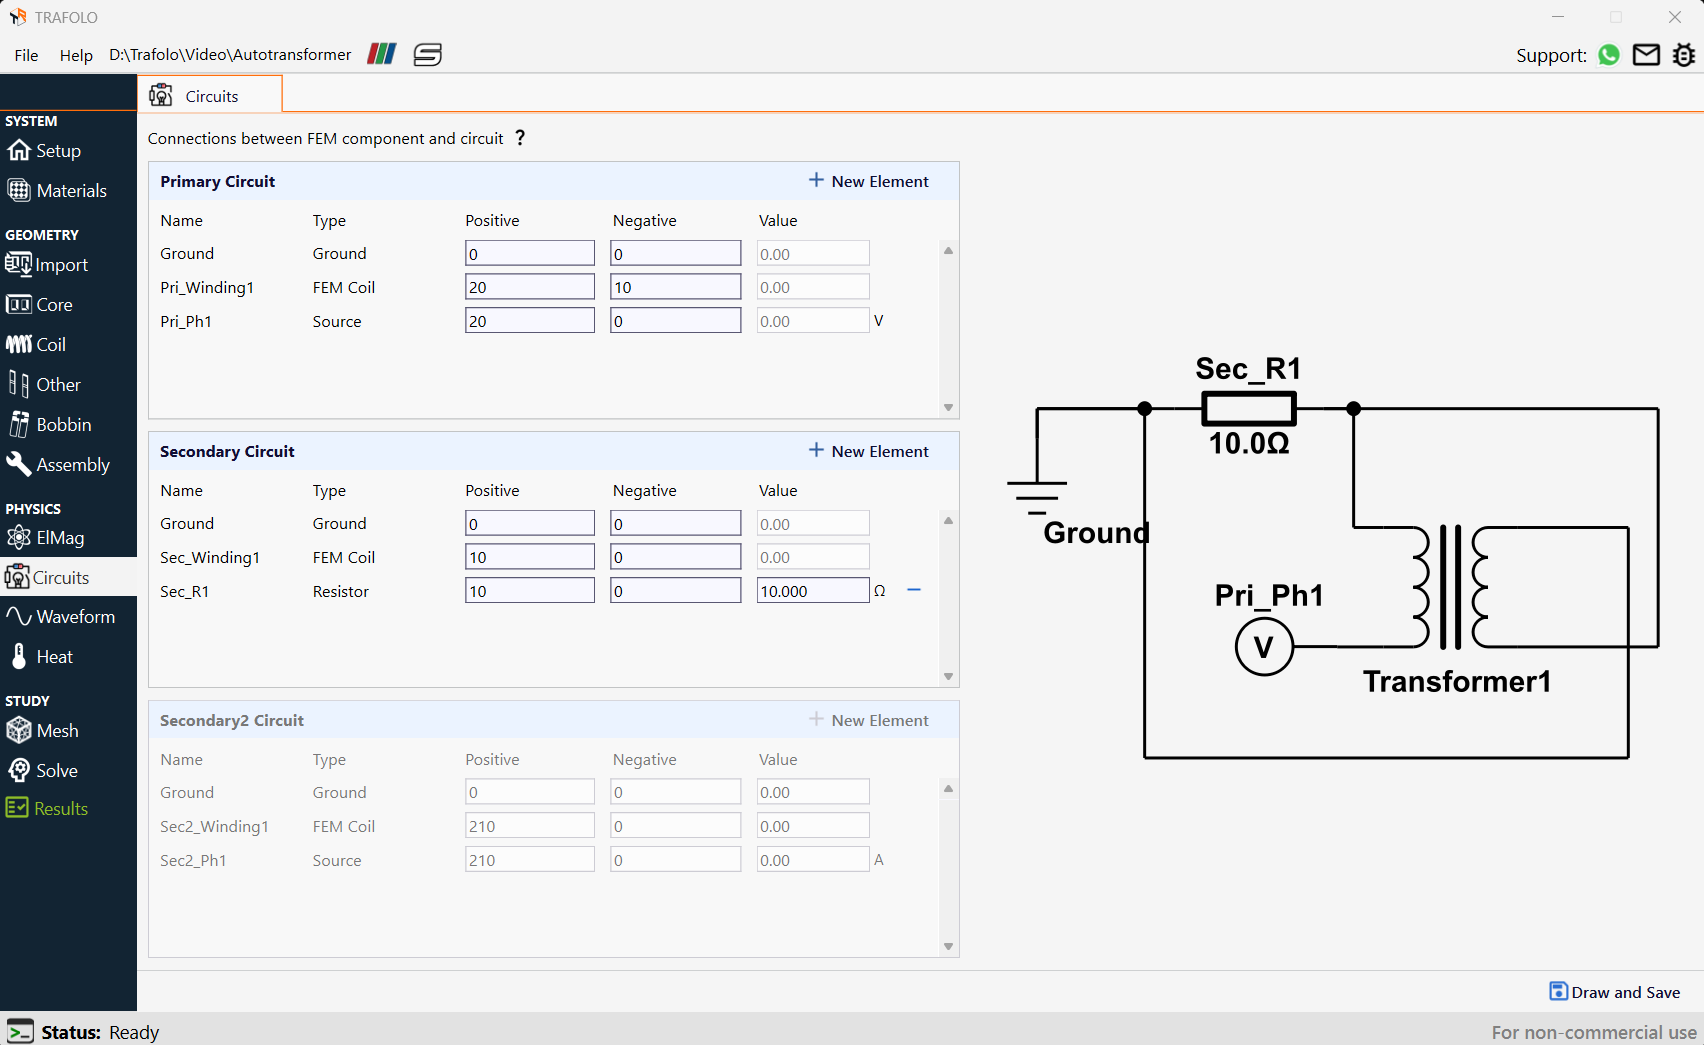Open the ElMag physics section
Image resolution: width=1704 pixels, height=1045 pixels.
[45, 537]
